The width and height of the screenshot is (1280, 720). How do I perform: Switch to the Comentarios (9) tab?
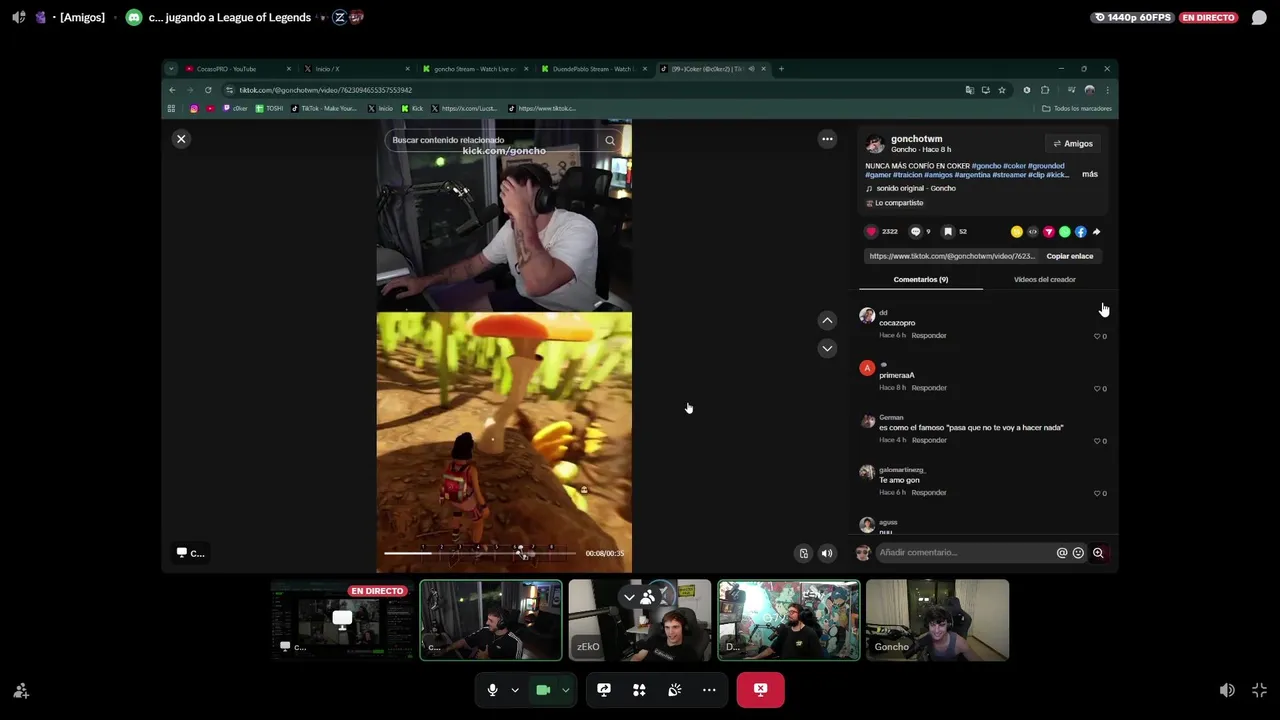click(x=921, y=280)
